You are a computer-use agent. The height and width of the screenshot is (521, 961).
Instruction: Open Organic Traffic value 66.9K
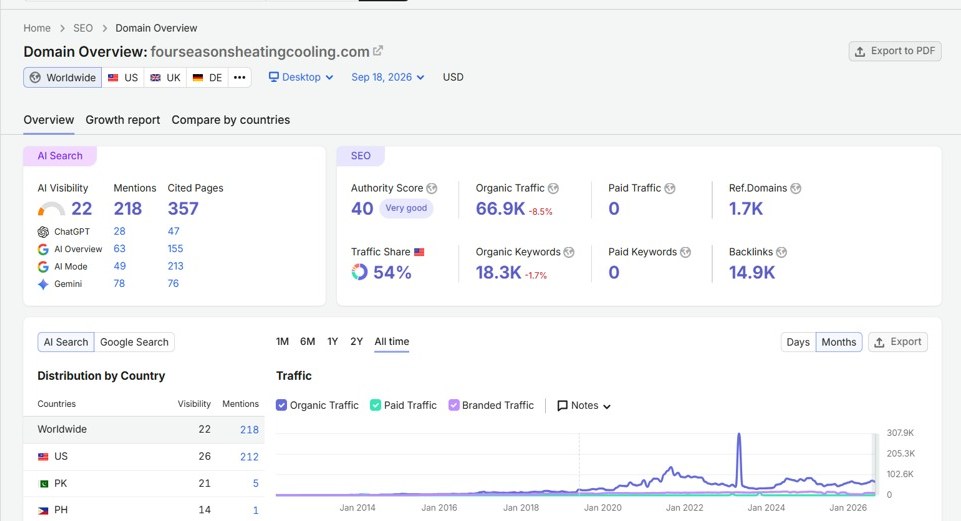500,209
